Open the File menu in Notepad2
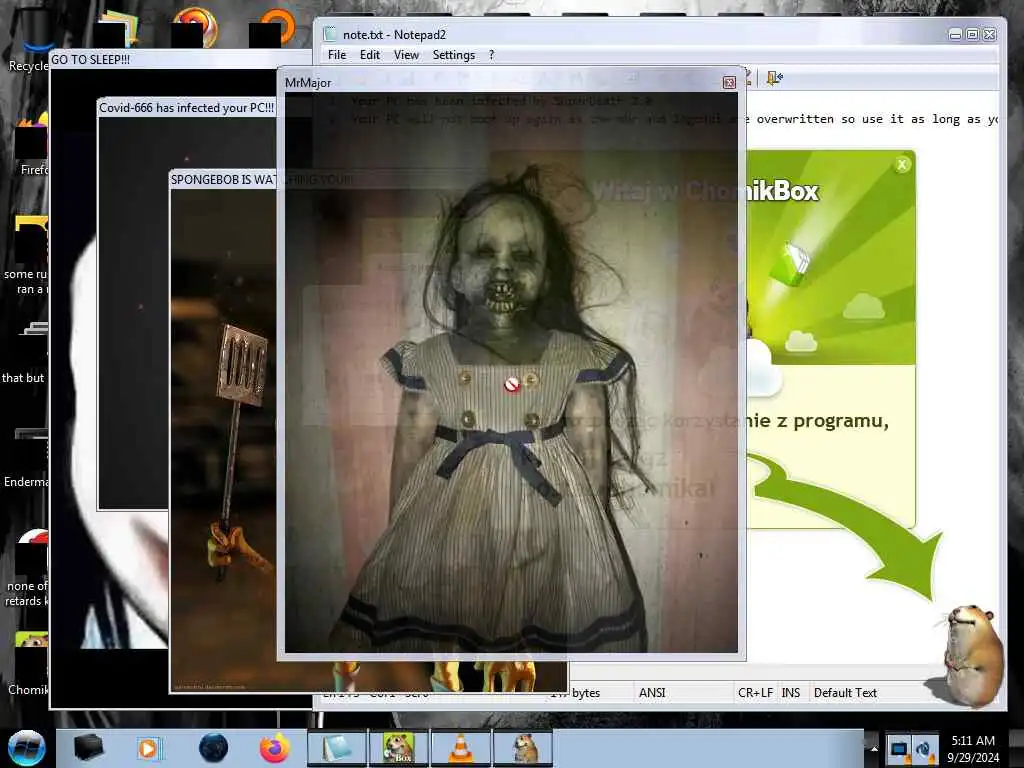This screenshot has height=768, width=1024. click(337, 55)
